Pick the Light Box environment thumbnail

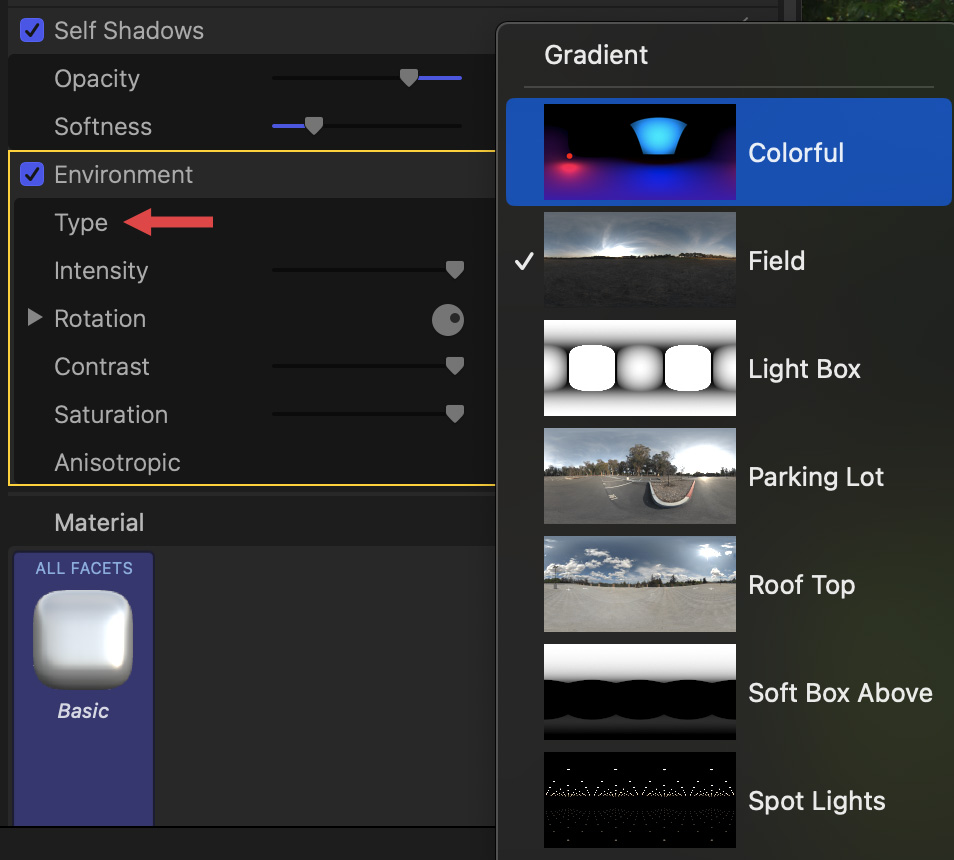pyautogui.click(x=640, y=368)
